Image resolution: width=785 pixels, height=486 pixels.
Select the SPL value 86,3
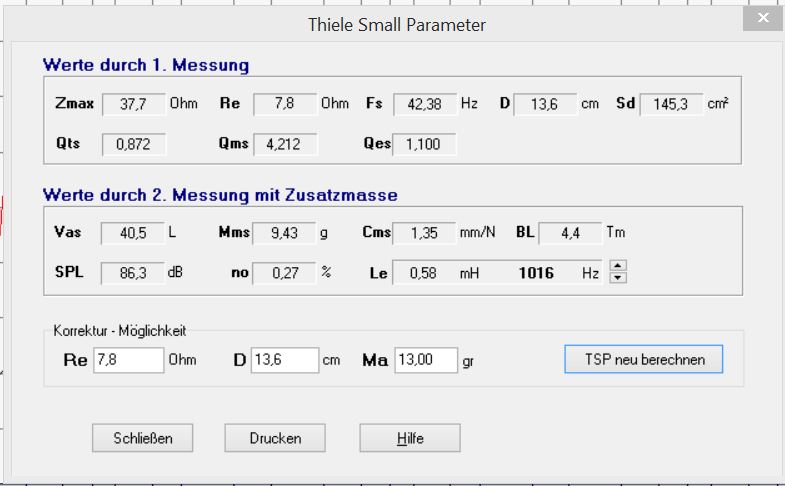coord(133,273)
